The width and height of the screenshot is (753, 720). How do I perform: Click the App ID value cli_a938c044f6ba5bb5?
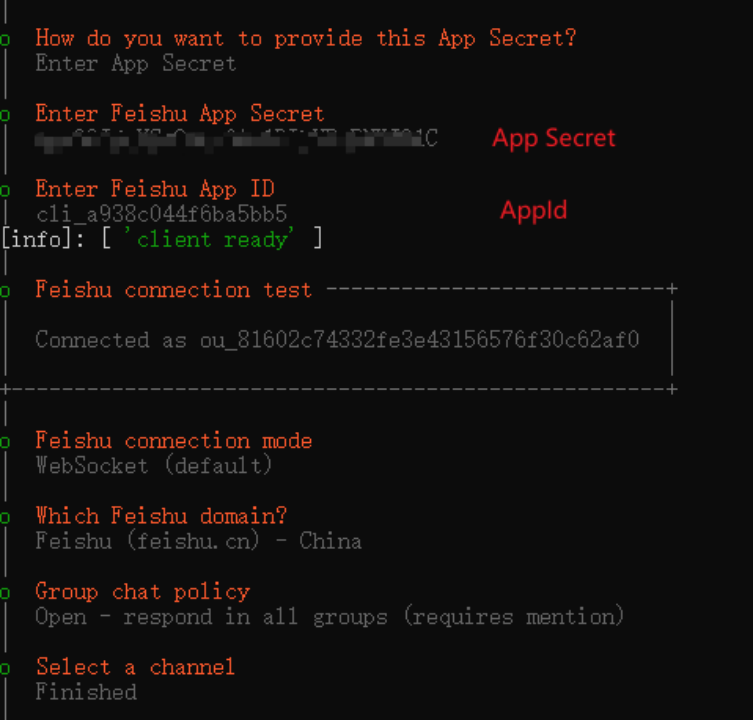click(x=161, y=214)
